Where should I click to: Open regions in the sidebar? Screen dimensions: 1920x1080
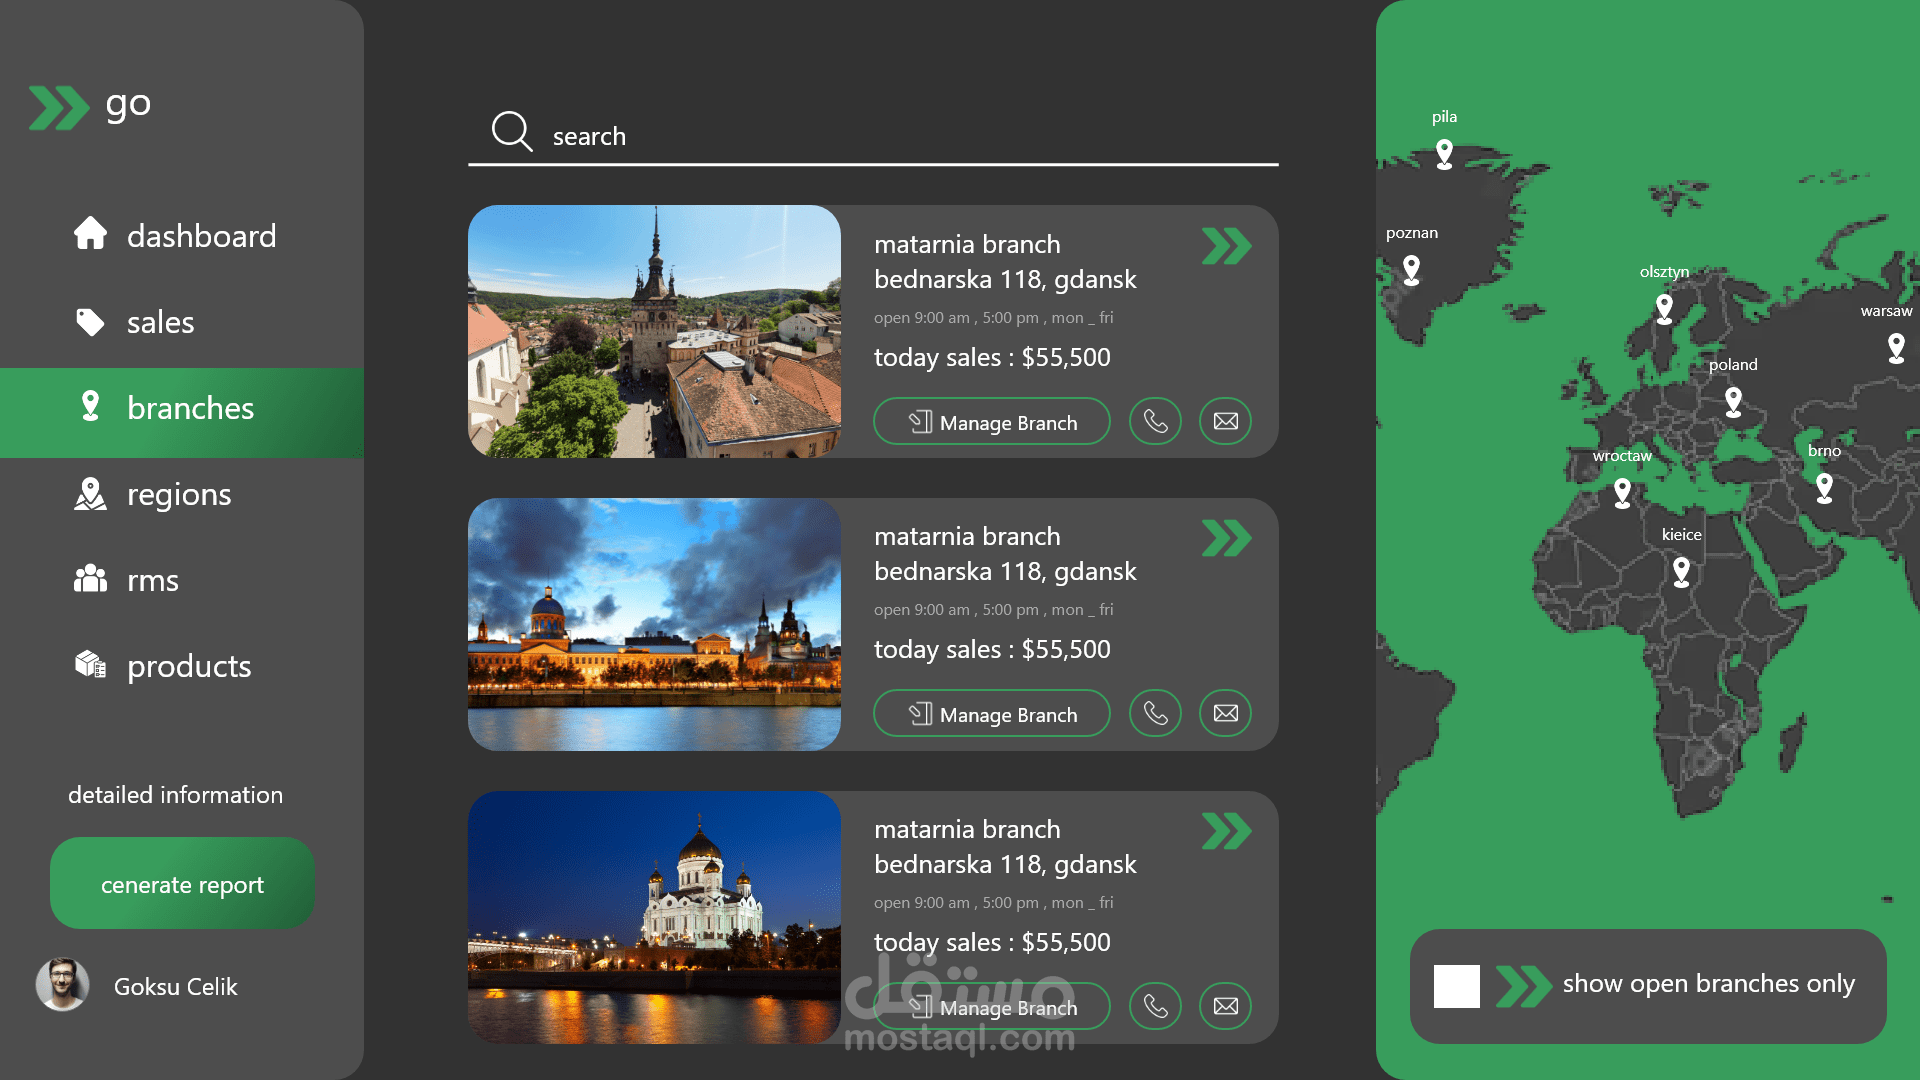[180, 494]
